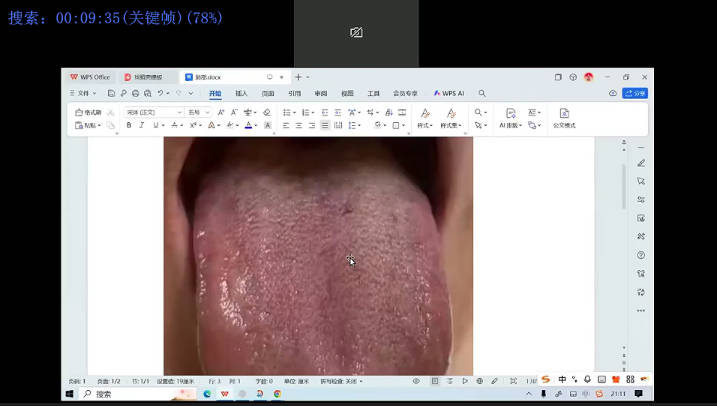Toggle the spell check (拼写检查) status
Viewport: 717px width, 406px height.
[340, 381]
